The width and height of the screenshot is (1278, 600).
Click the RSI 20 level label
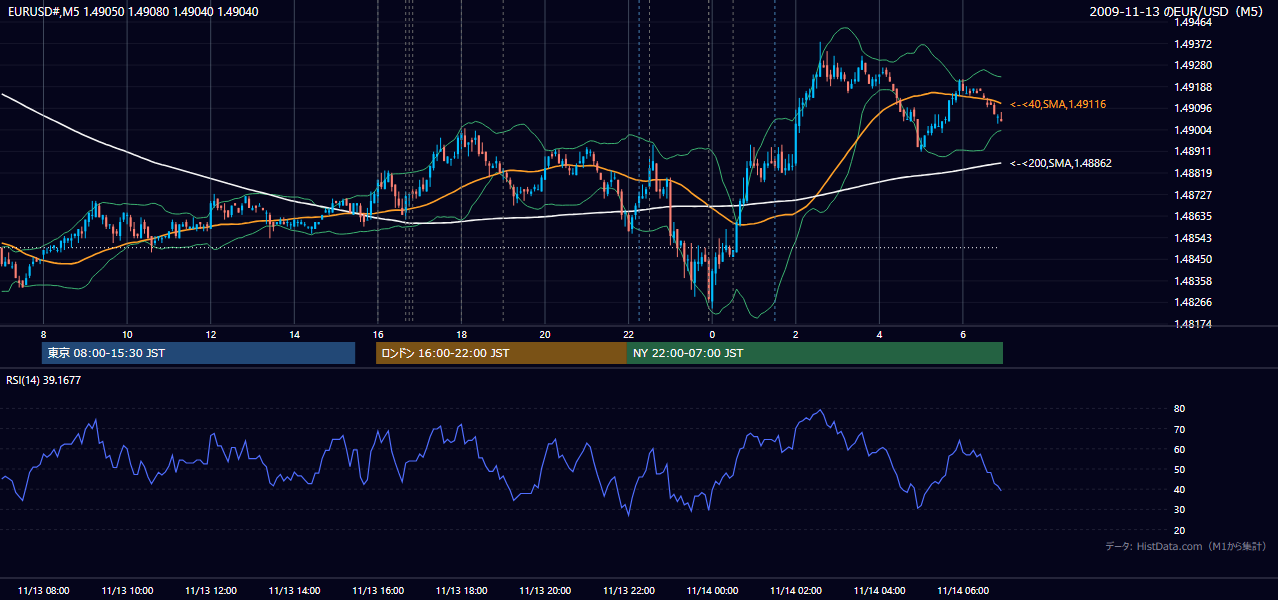click(1179, 531)
